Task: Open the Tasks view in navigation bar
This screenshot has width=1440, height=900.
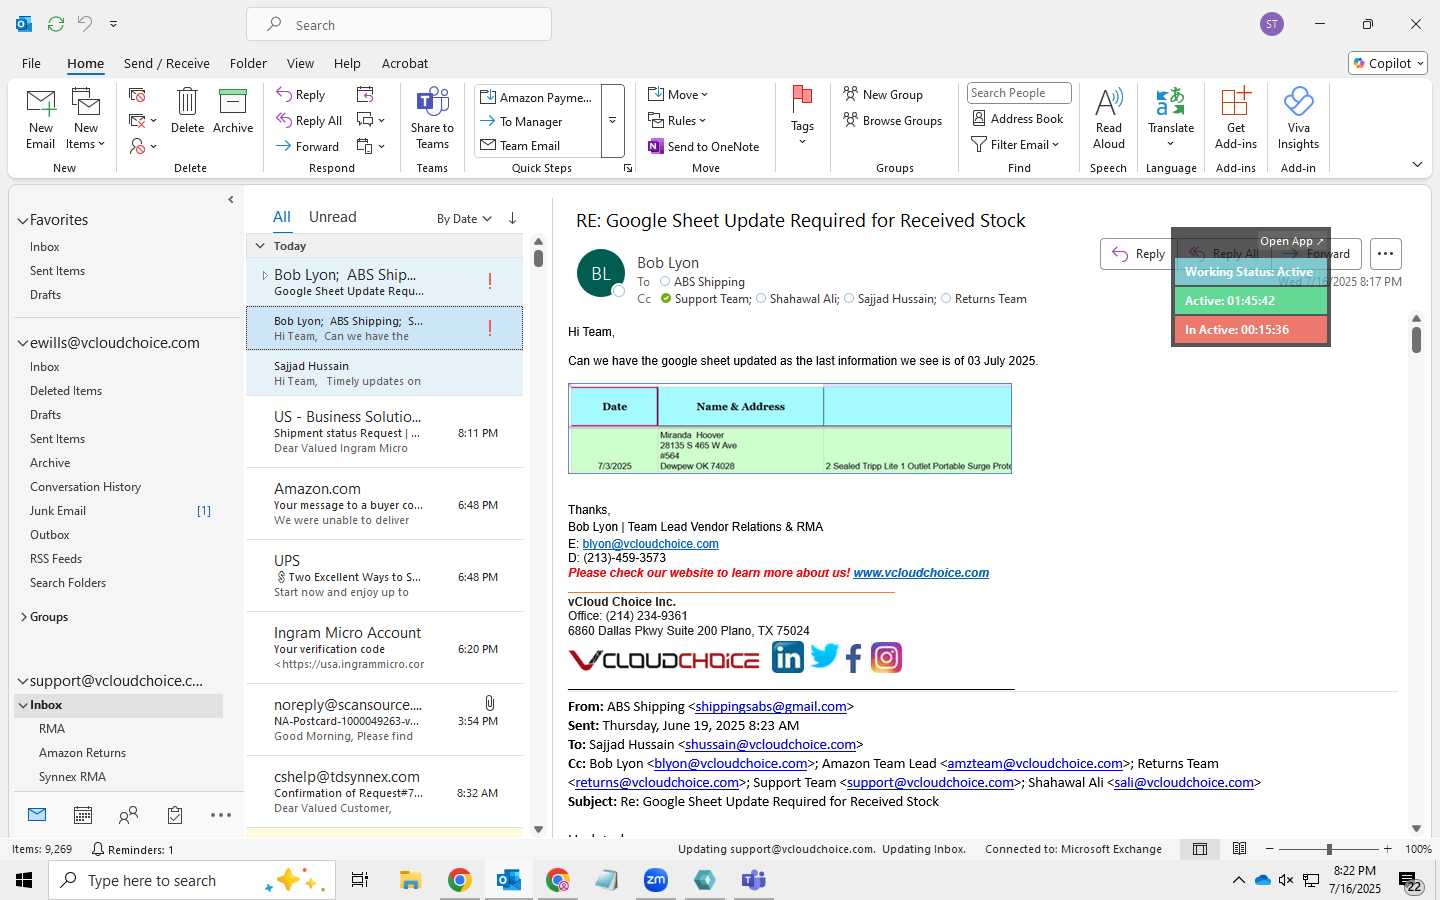Action: click(x=175, y=815)
